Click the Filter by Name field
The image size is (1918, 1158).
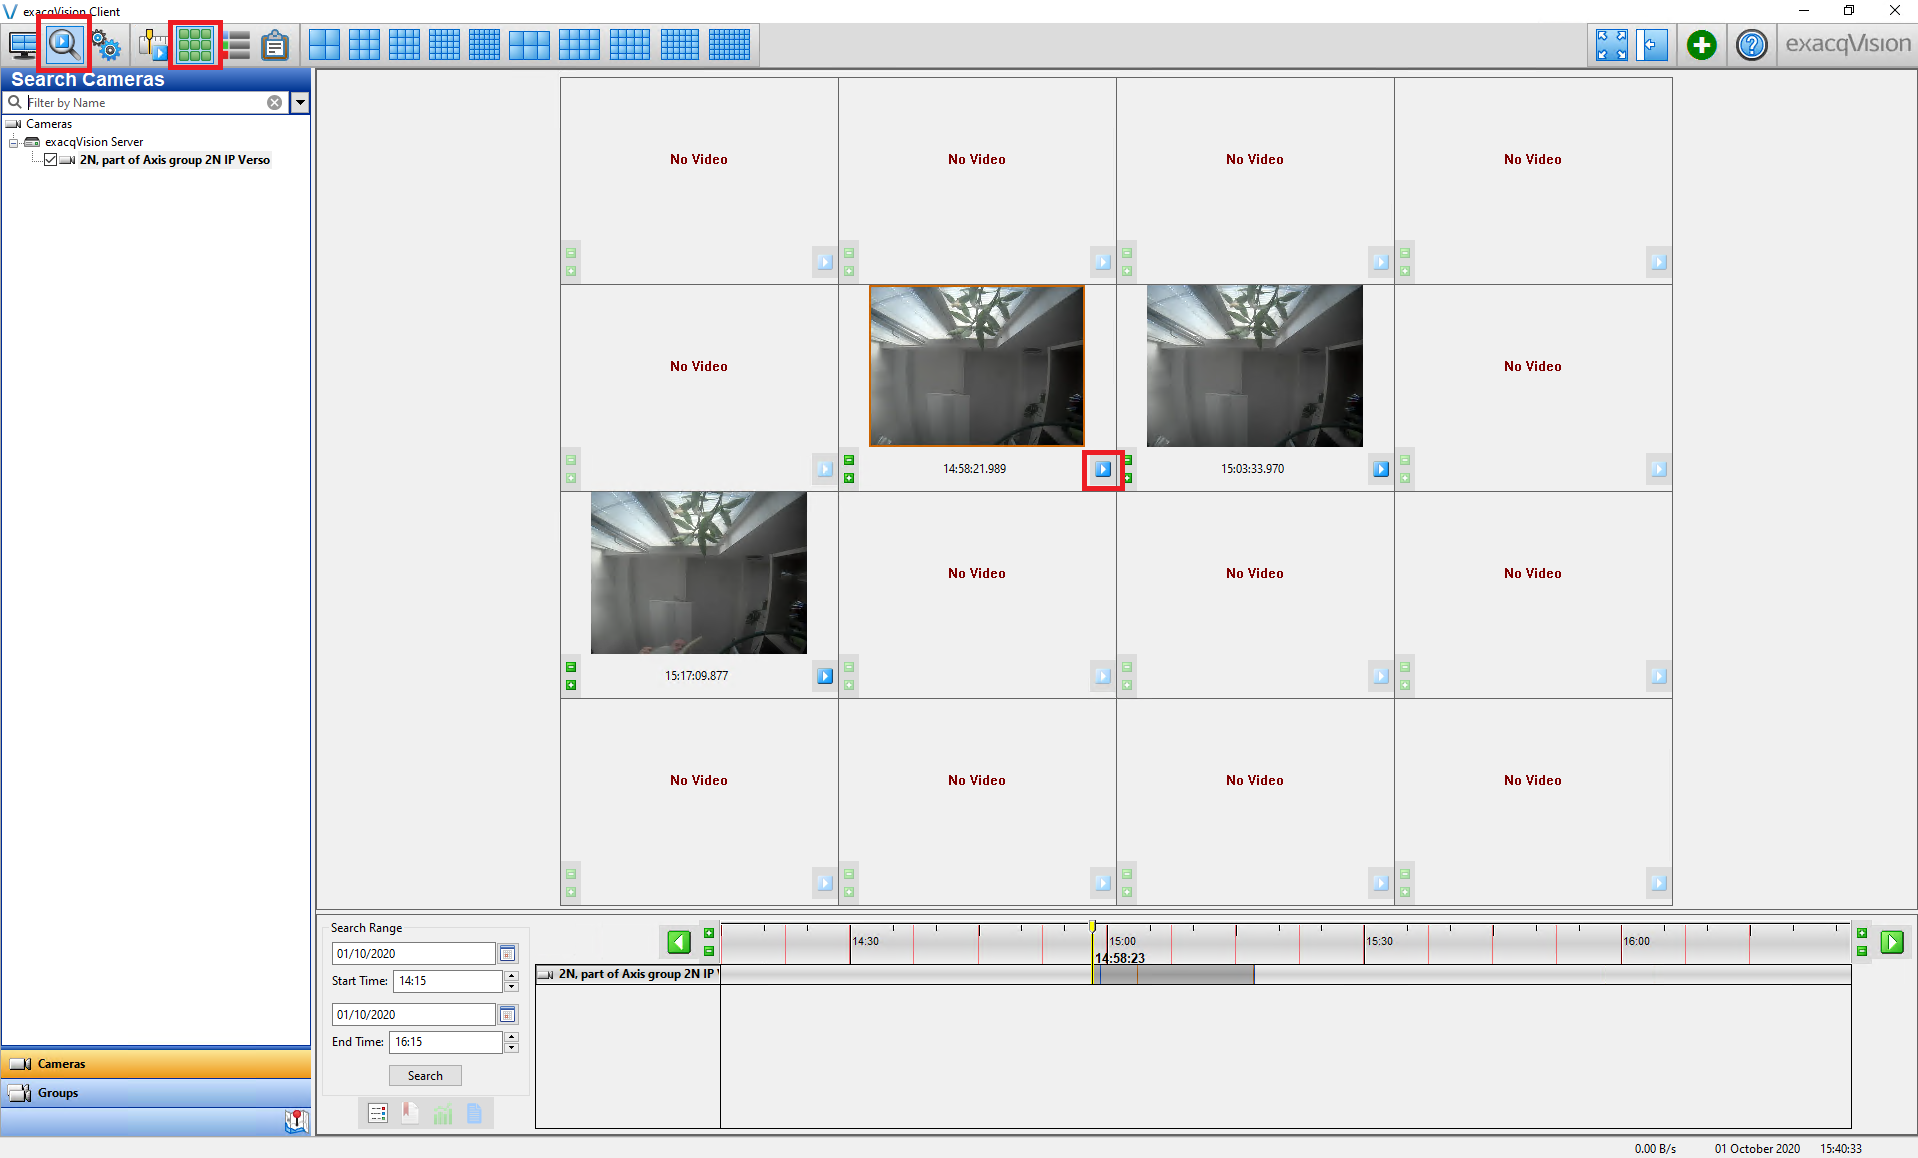click(145, 102)
